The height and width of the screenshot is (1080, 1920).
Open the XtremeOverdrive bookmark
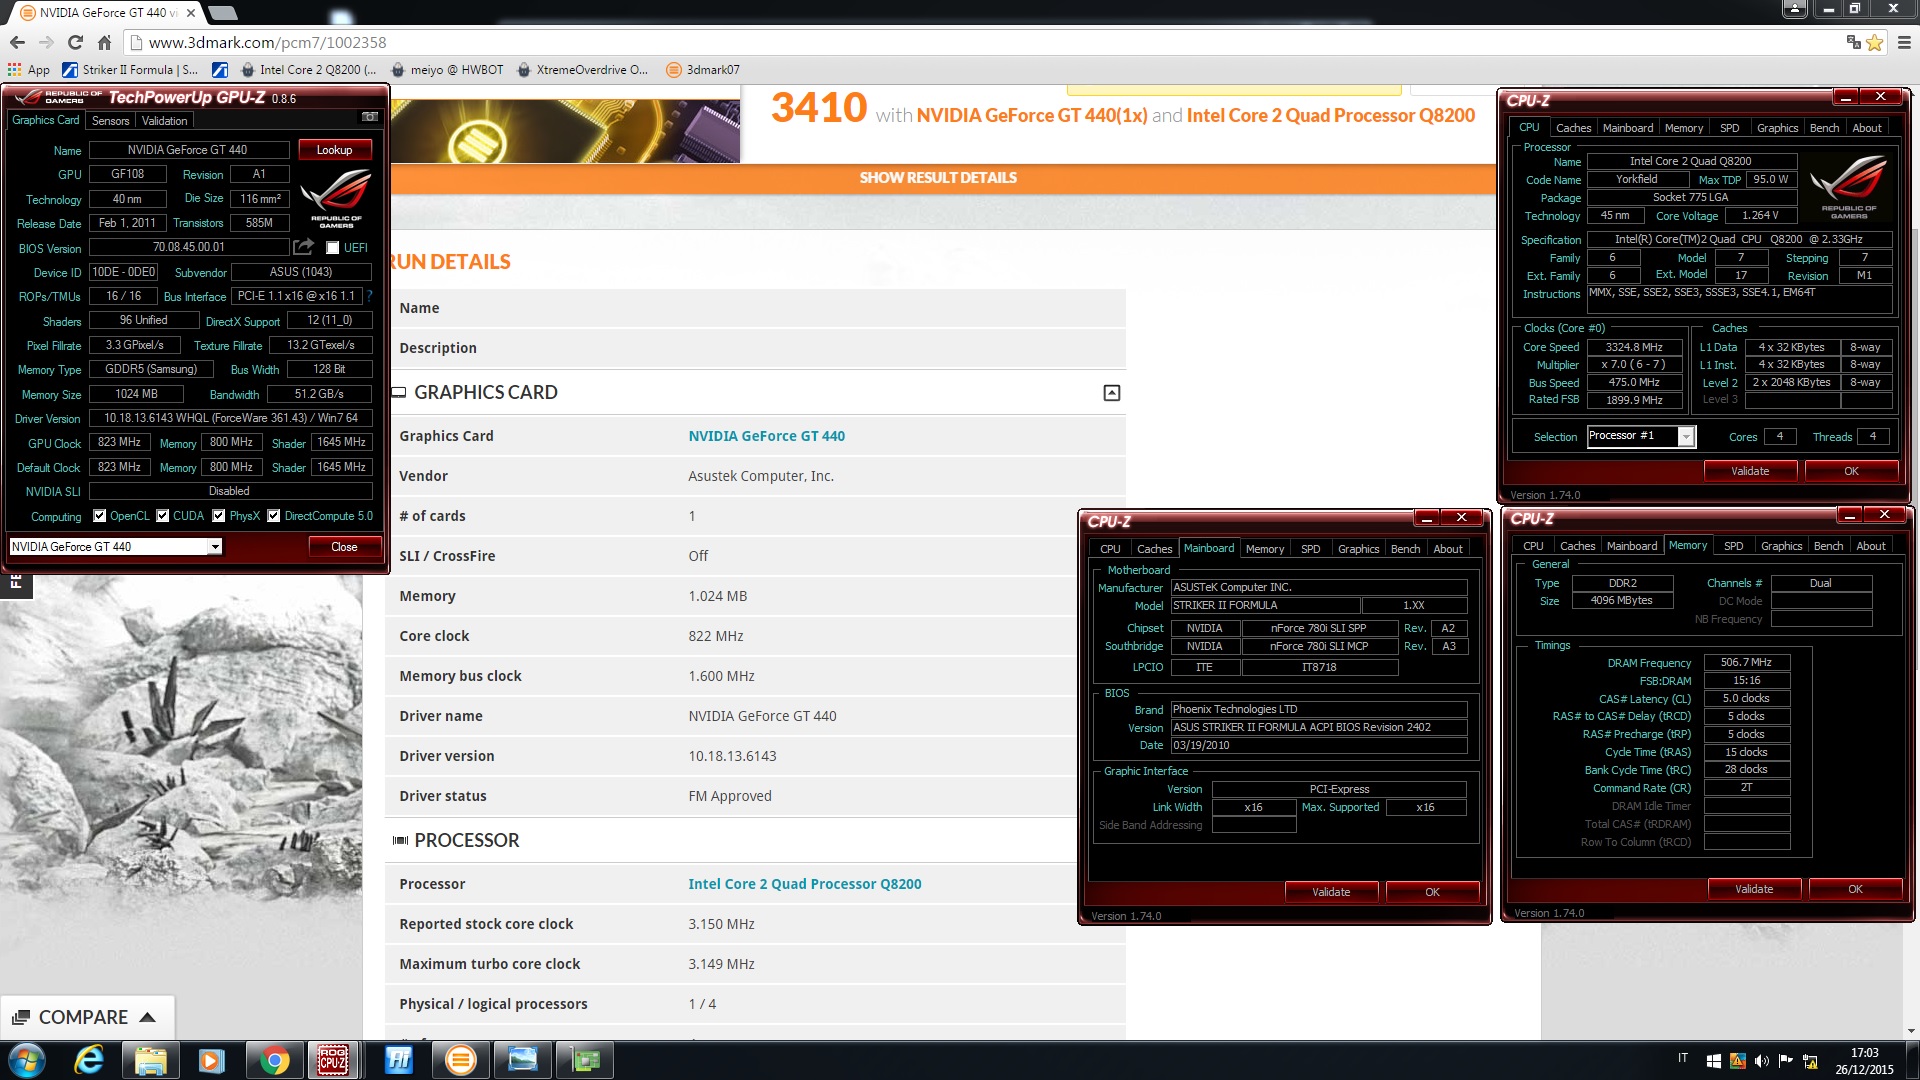[582, 70]
